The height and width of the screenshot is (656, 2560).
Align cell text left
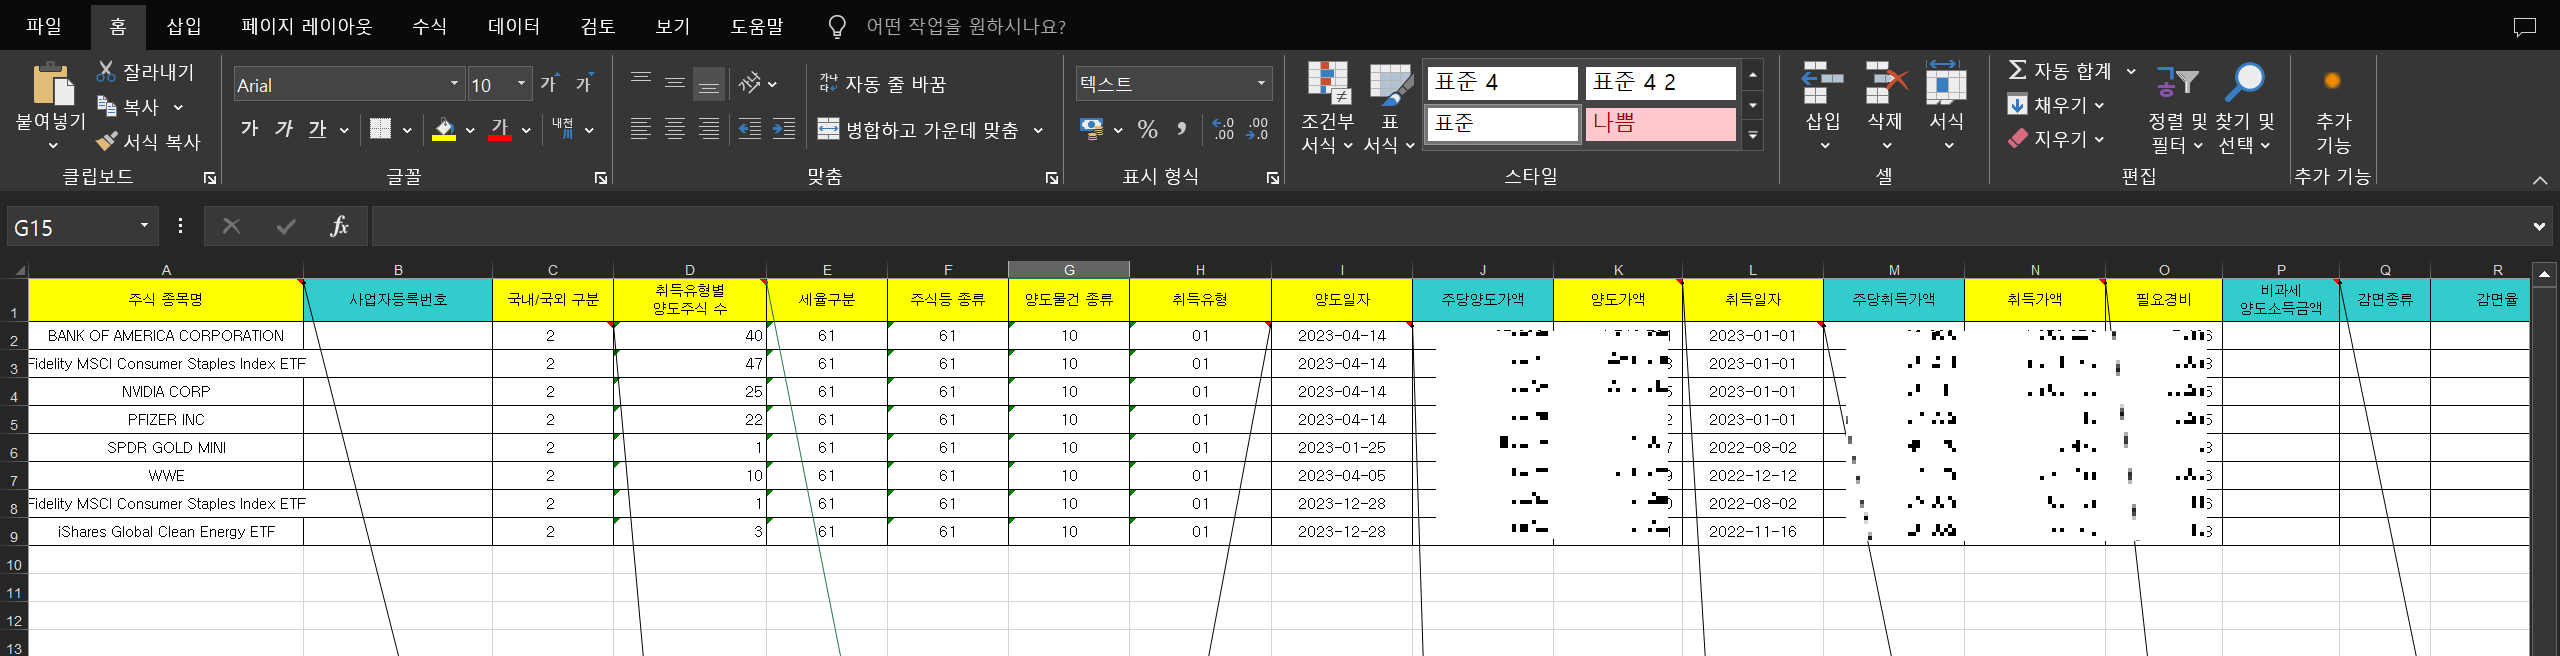641,129
